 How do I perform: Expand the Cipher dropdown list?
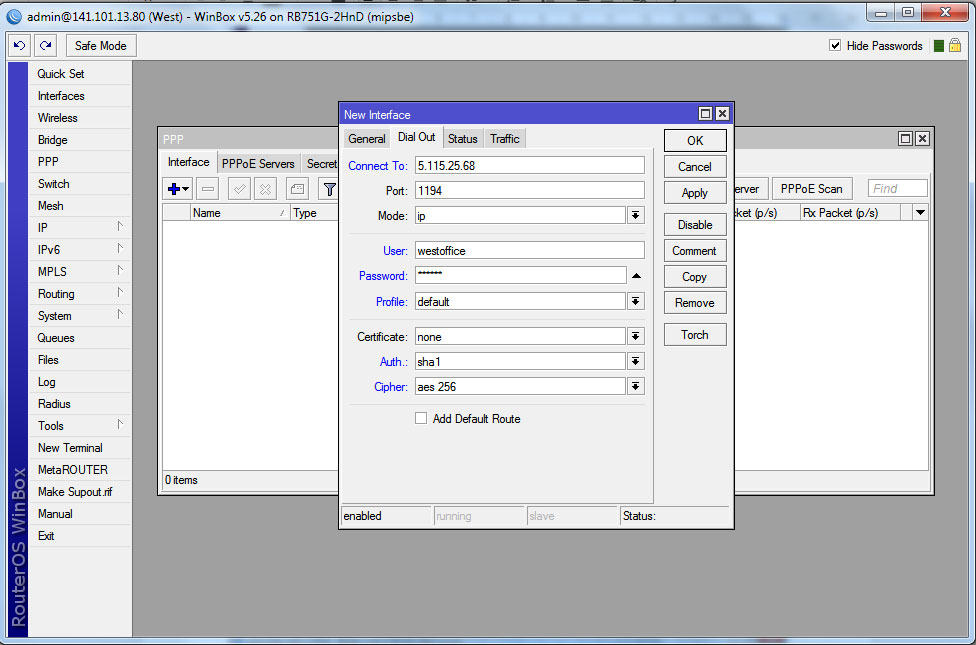(635, 387)
